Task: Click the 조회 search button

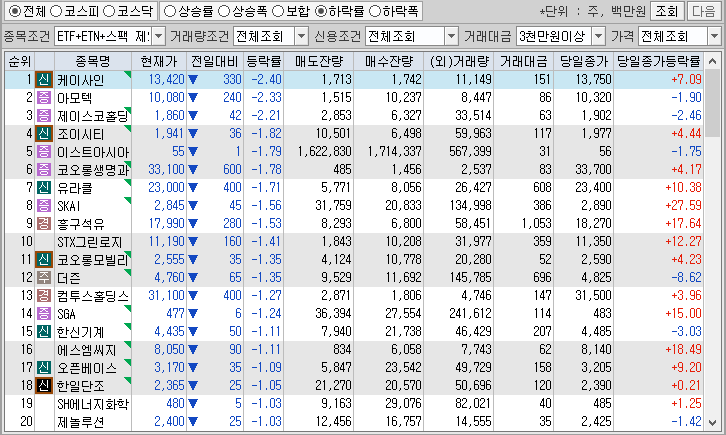Action: [666, 11]
